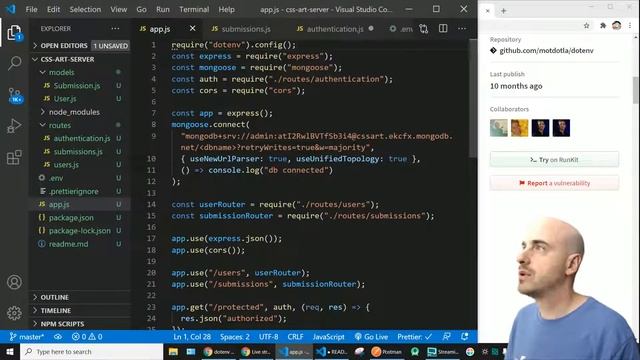This screenshot has width=640, height=360.
Task: Open package.json in the explorer
Action: pyautogui.click(x=80, y=218)
